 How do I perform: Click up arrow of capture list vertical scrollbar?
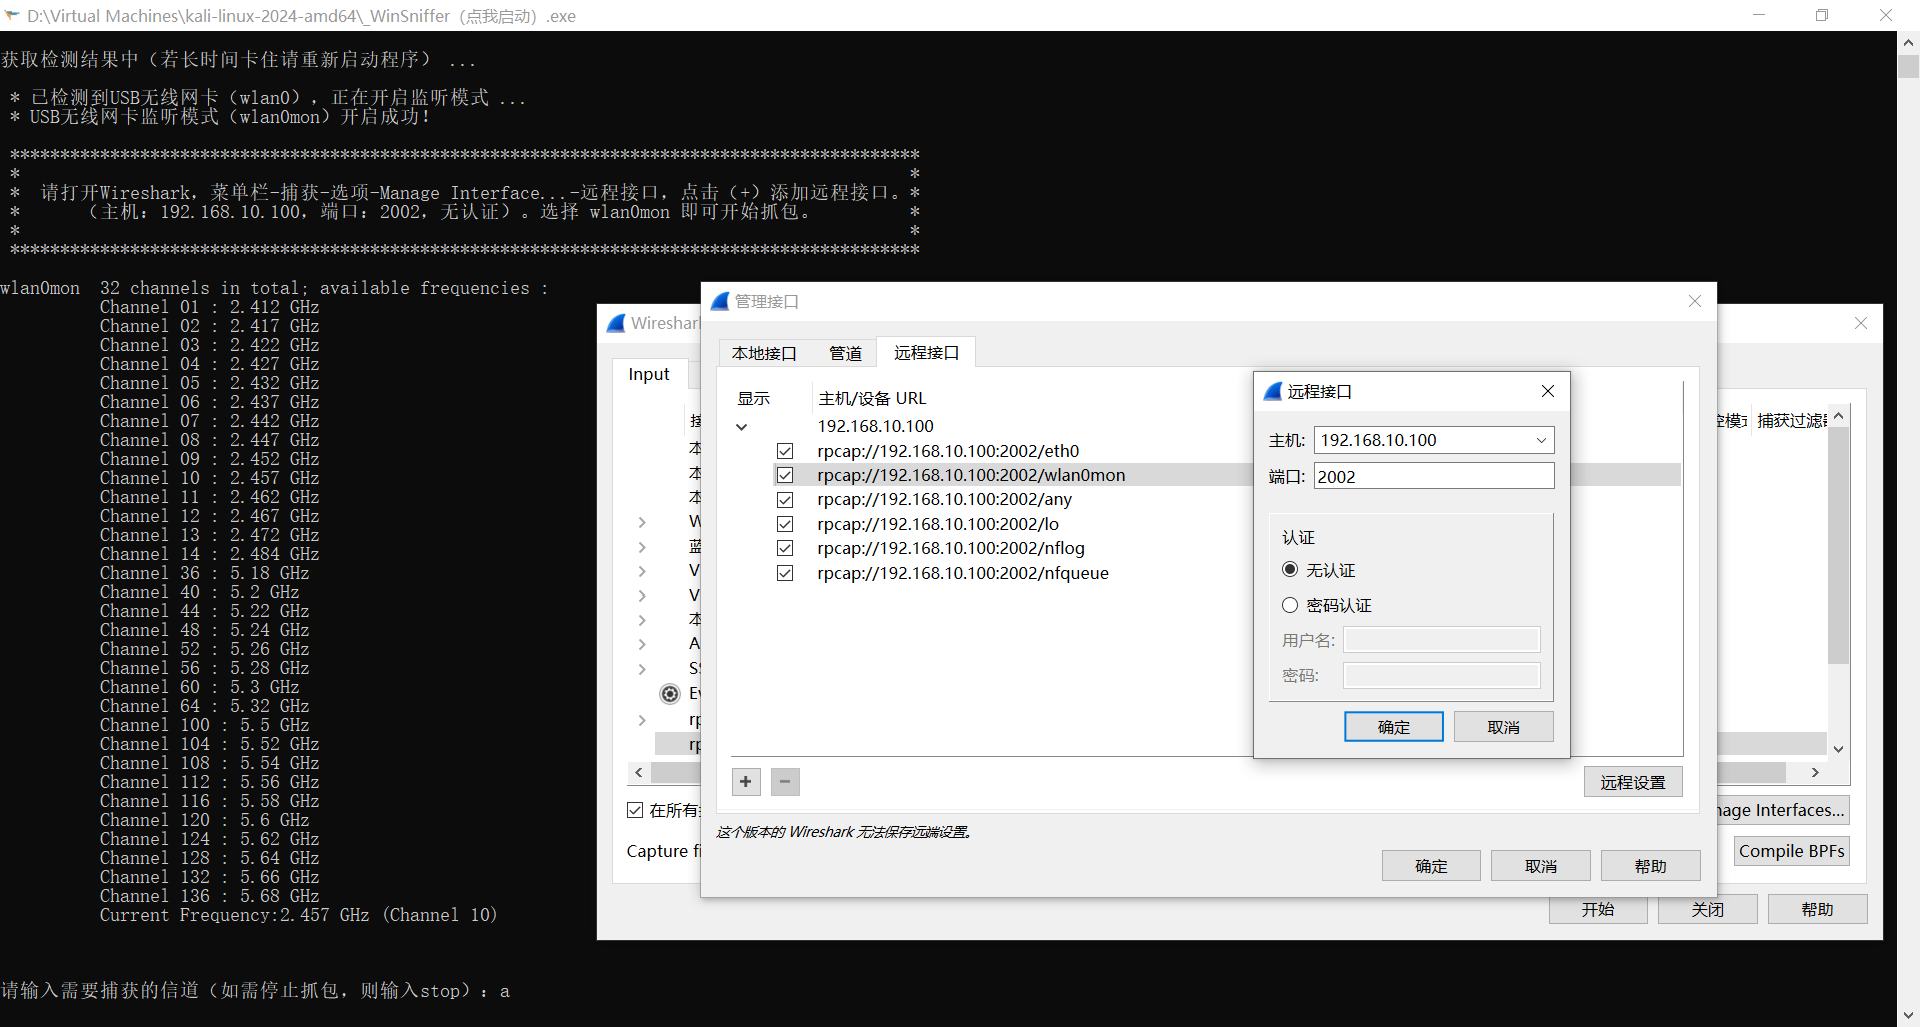pyautogui.click(x=1838, y=417)
